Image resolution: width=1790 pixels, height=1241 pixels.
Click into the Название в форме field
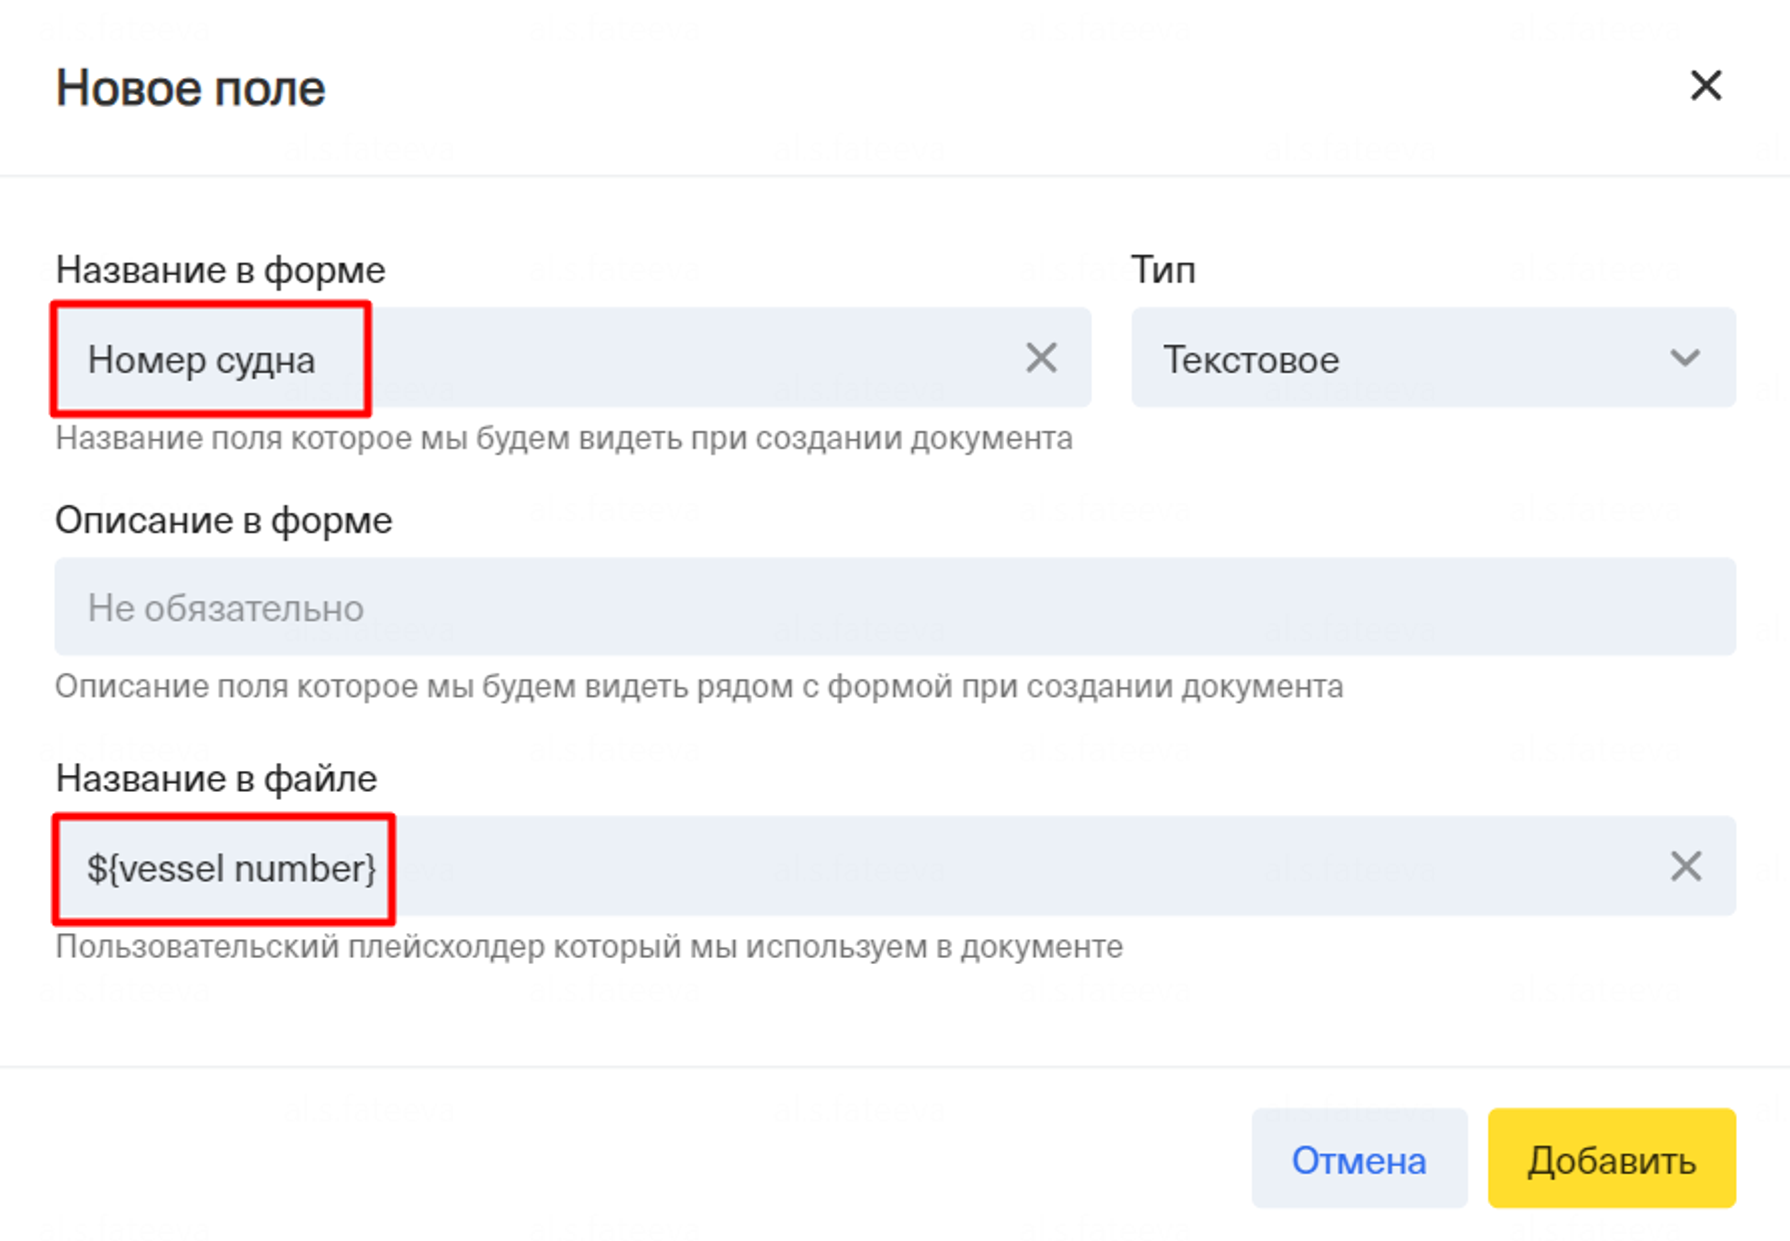pos(680,358)
